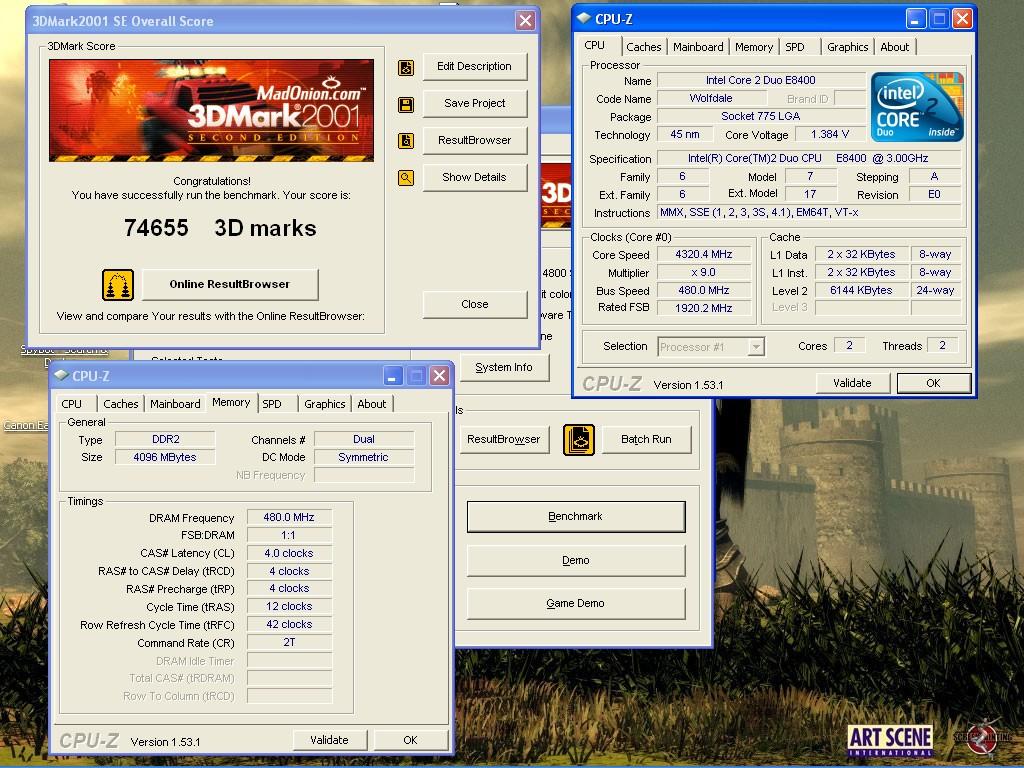Start the Benchmark button
Viewport: 1024px width, 768px height.
[x=575, y=517]
